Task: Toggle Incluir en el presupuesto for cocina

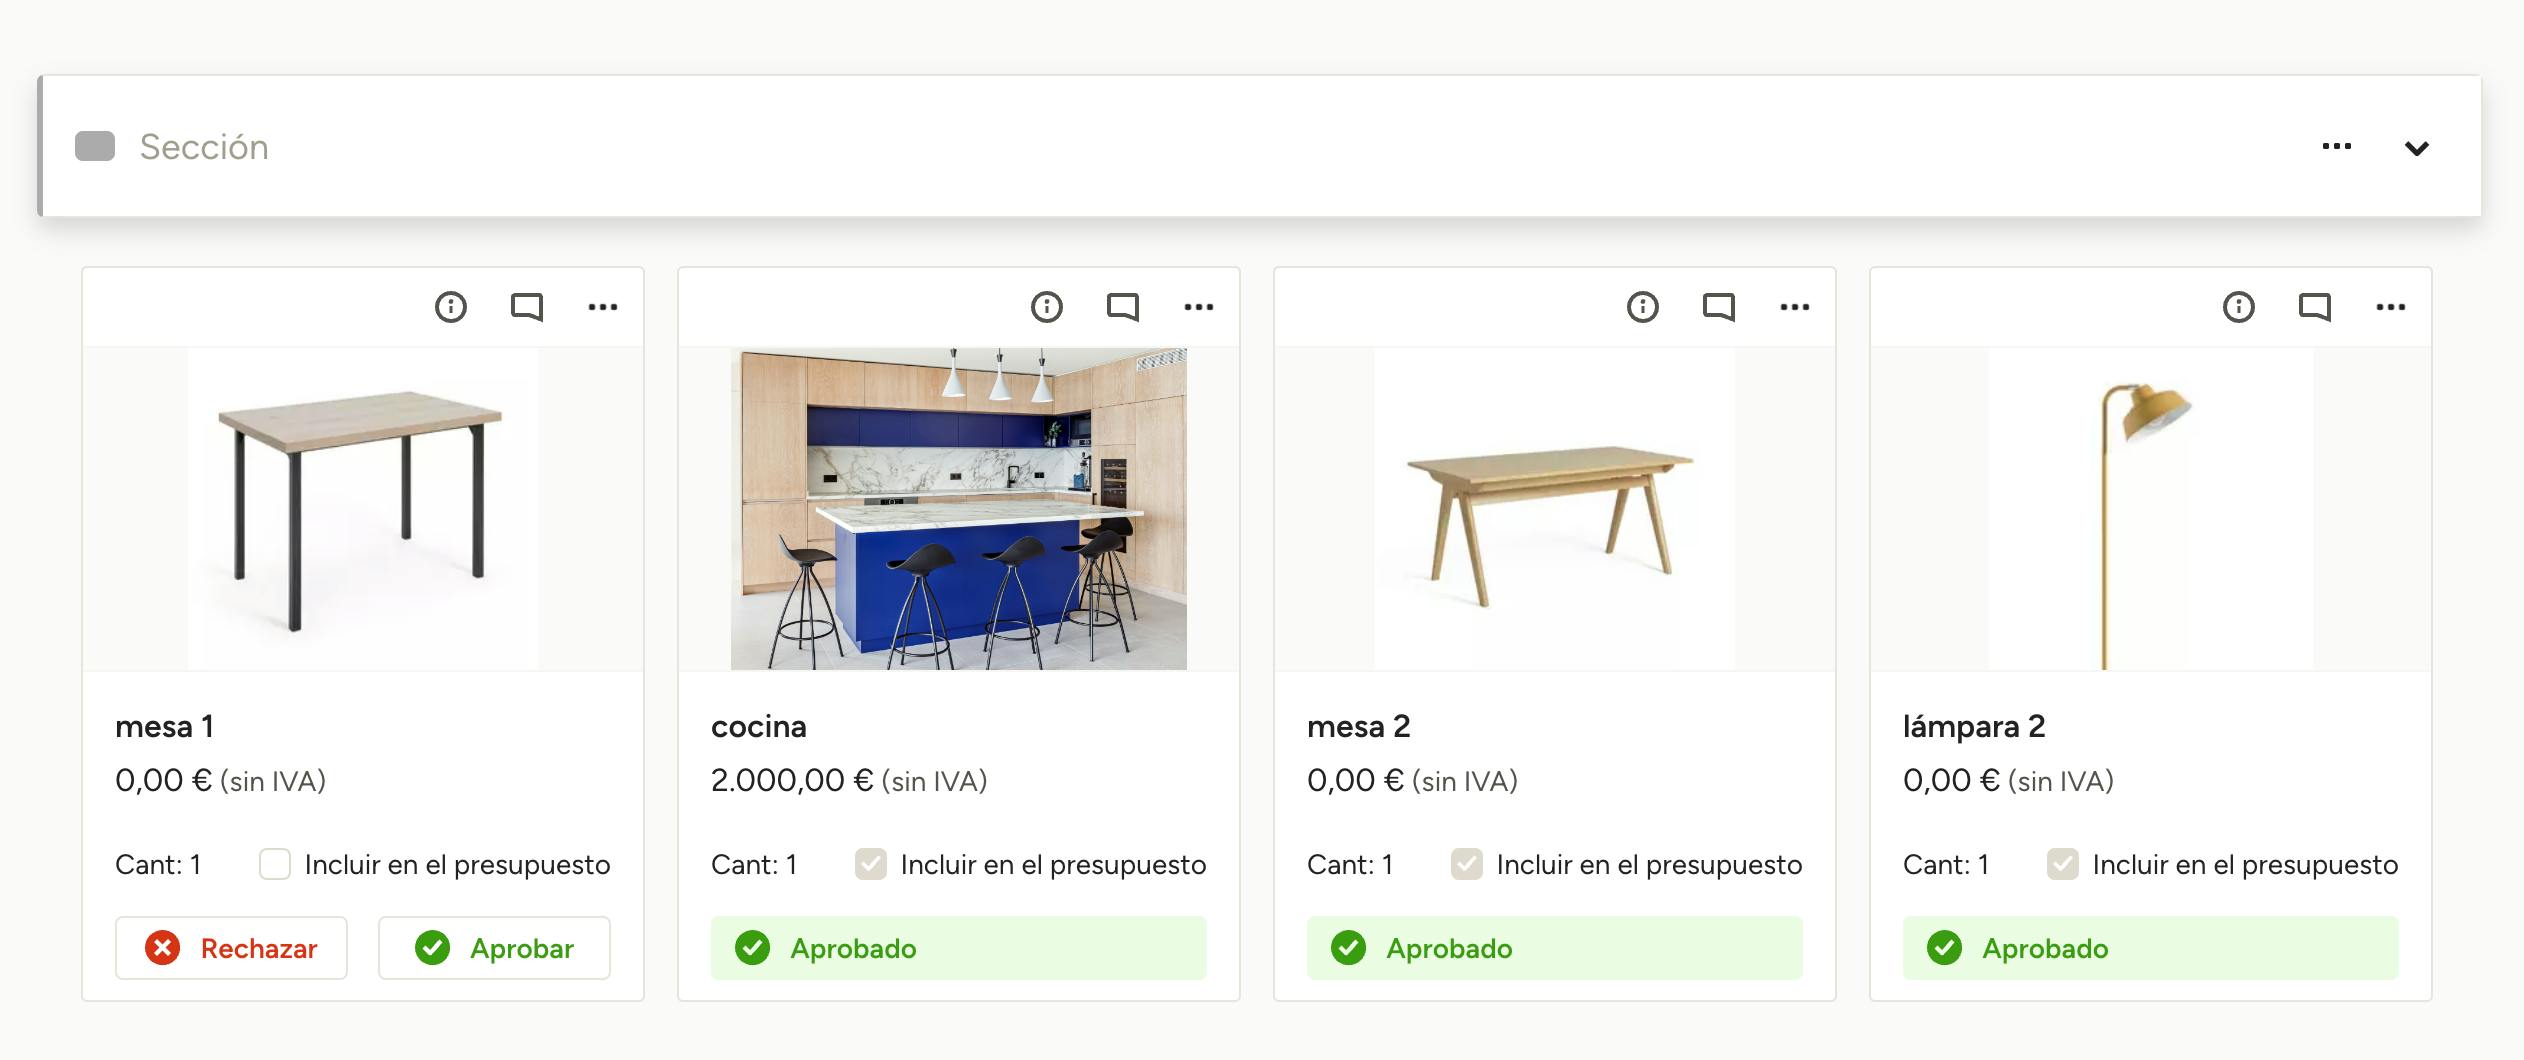Action: click(x=871, y=864)
